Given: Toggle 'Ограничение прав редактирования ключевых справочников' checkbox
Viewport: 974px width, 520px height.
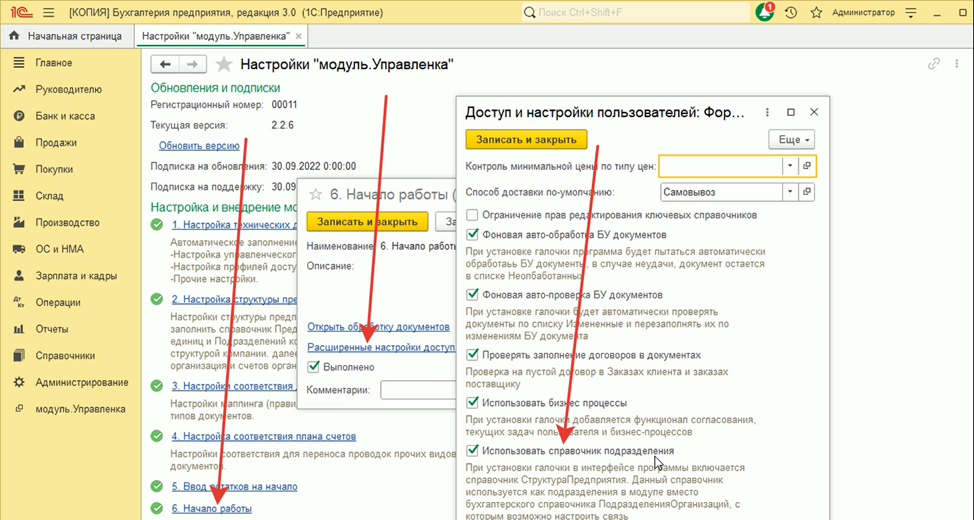Looking at the screenshot, I should coord(472,215).
